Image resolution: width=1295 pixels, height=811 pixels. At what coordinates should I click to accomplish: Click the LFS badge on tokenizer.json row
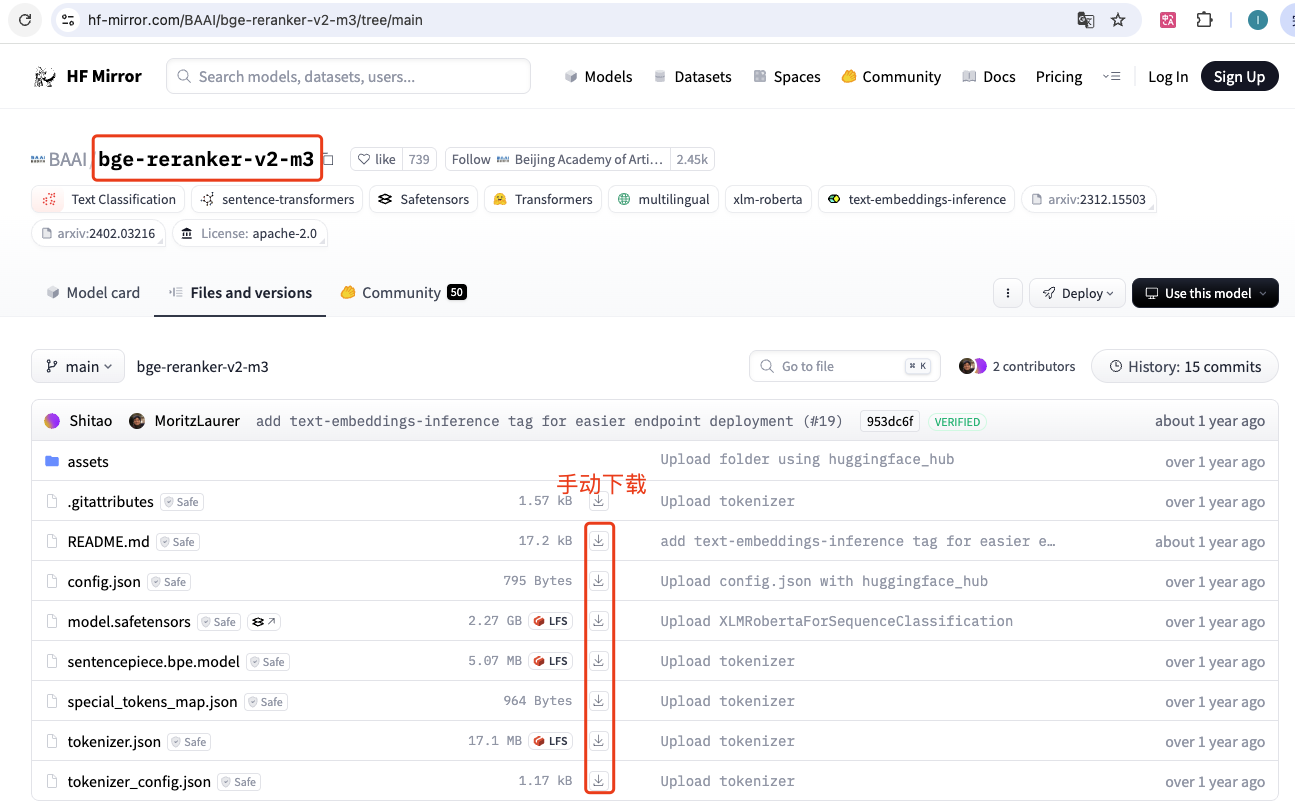(x=551, y=741)
